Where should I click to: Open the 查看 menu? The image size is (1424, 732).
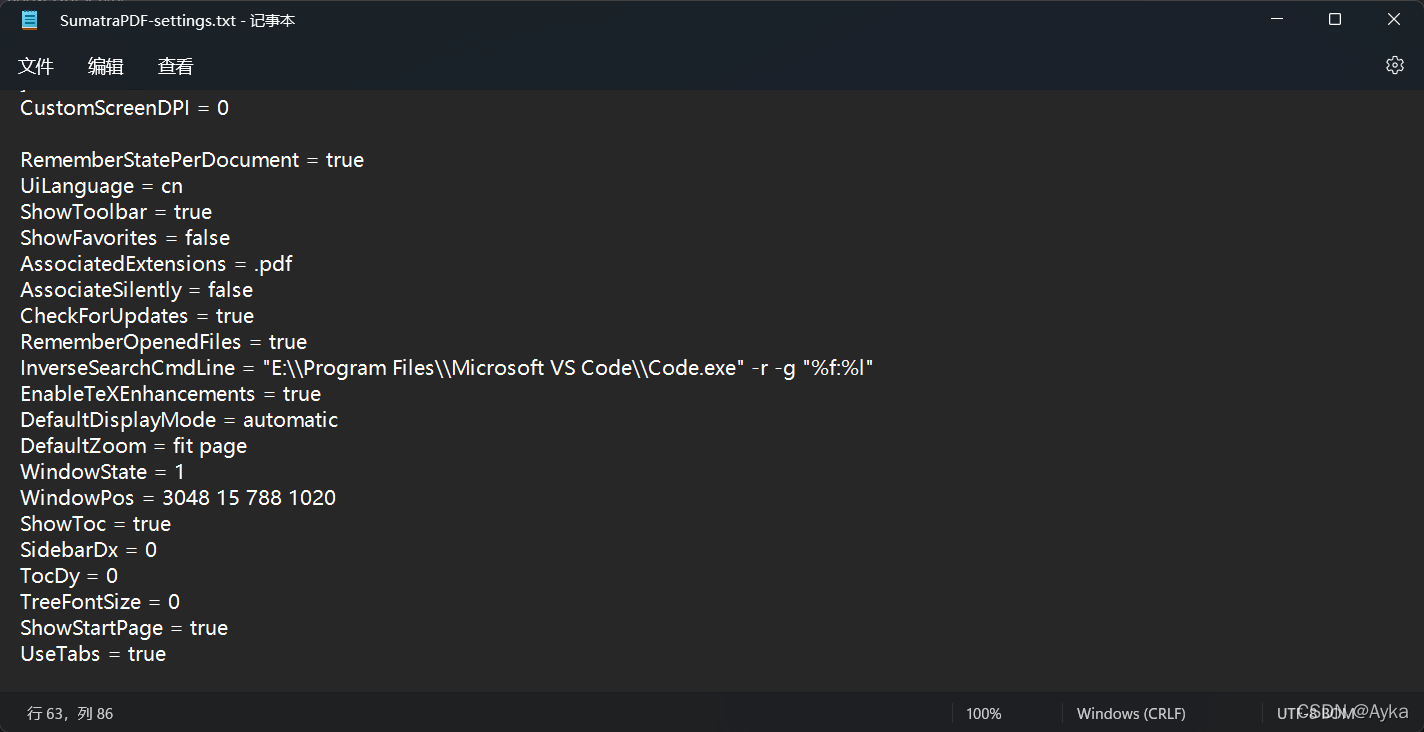pyautogui.click(x=176, y=66)
